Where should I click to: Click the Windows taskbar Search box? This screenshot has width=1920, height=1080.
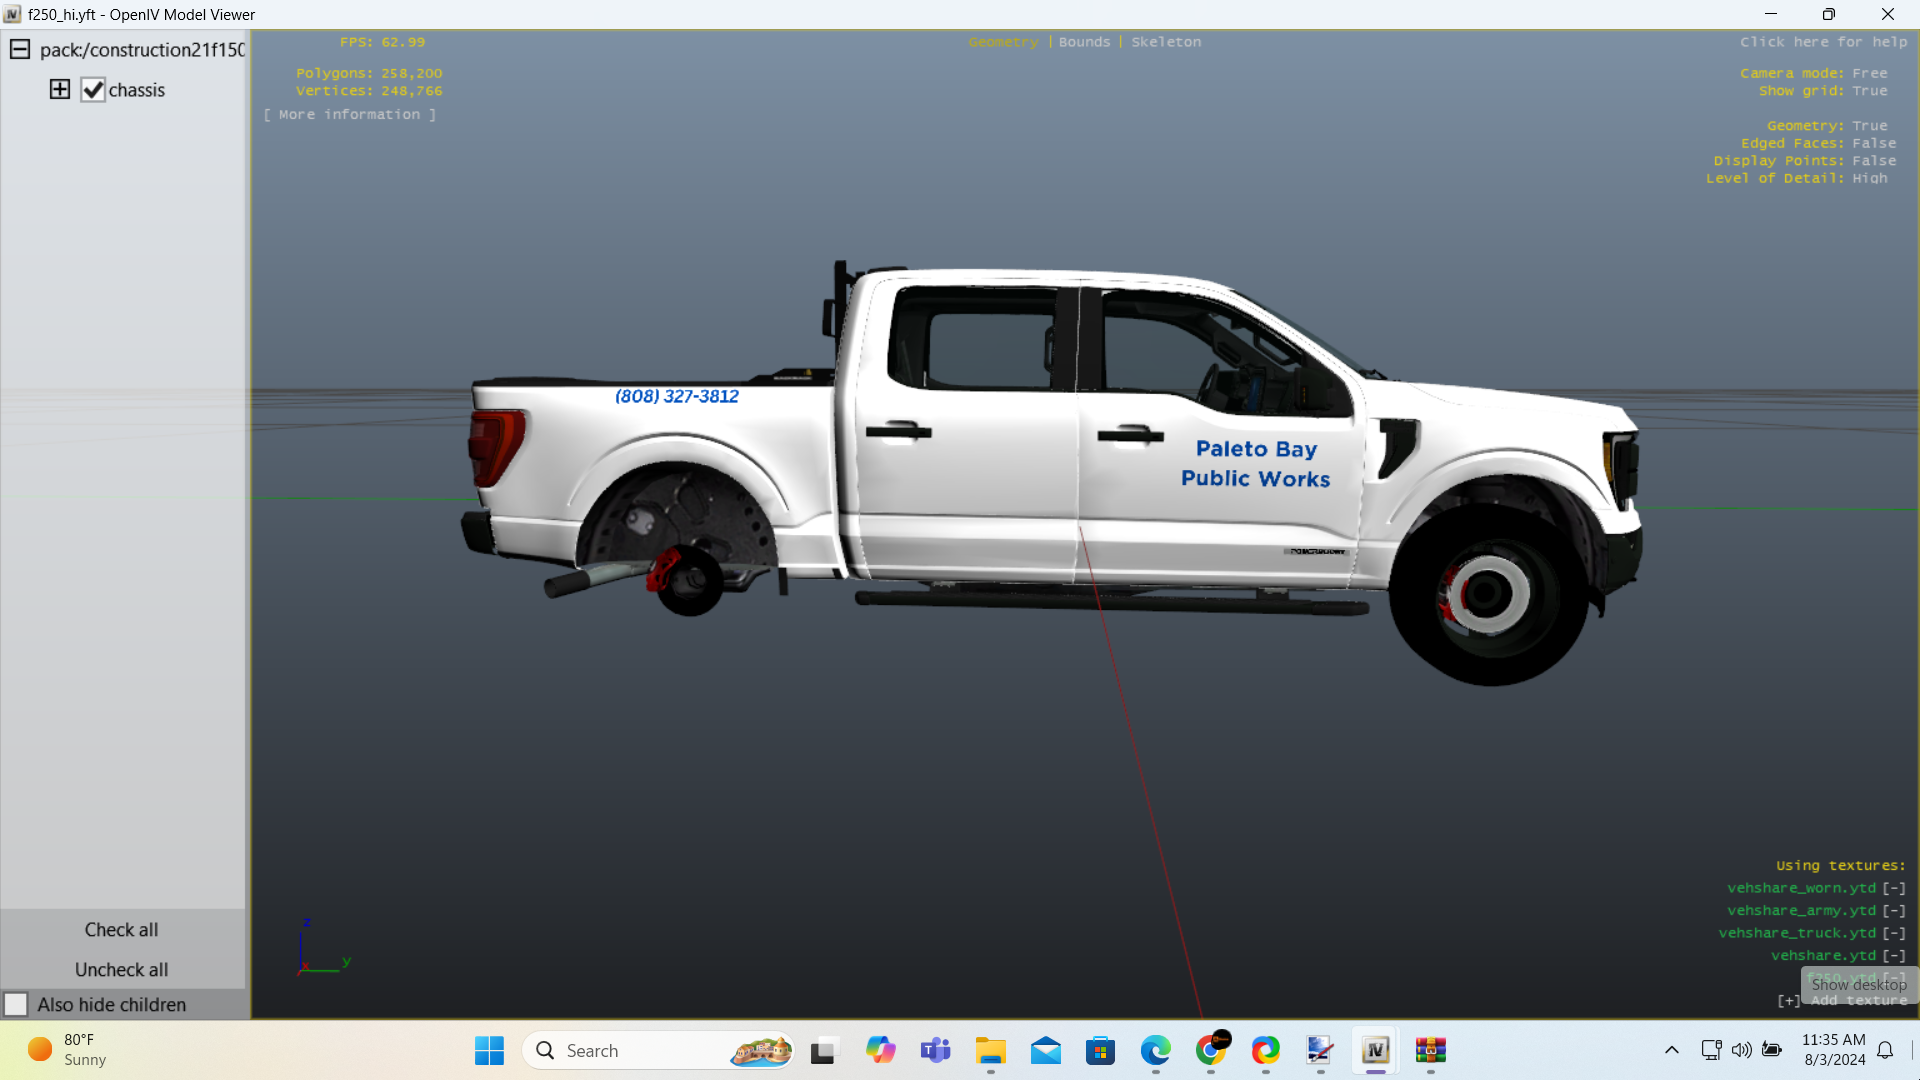tap(640, 1050)
